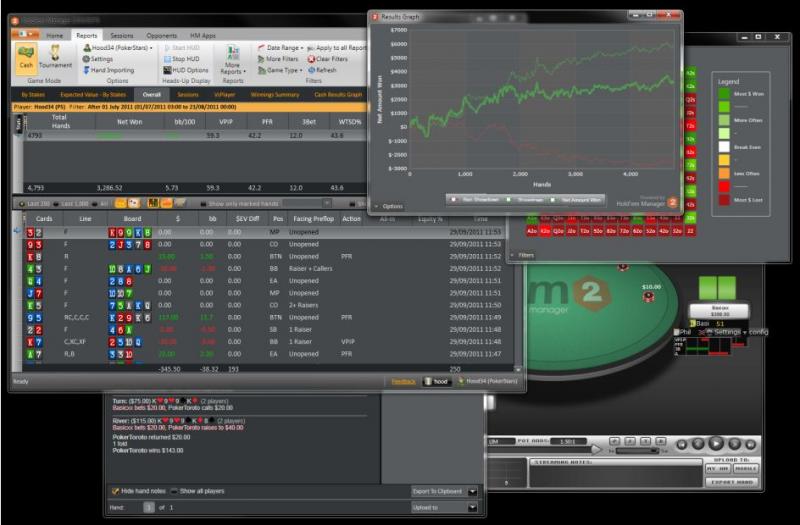Open More Filters in the Filters group
The height and width of the screenshot is (525, 800).
tap(278, 59)
